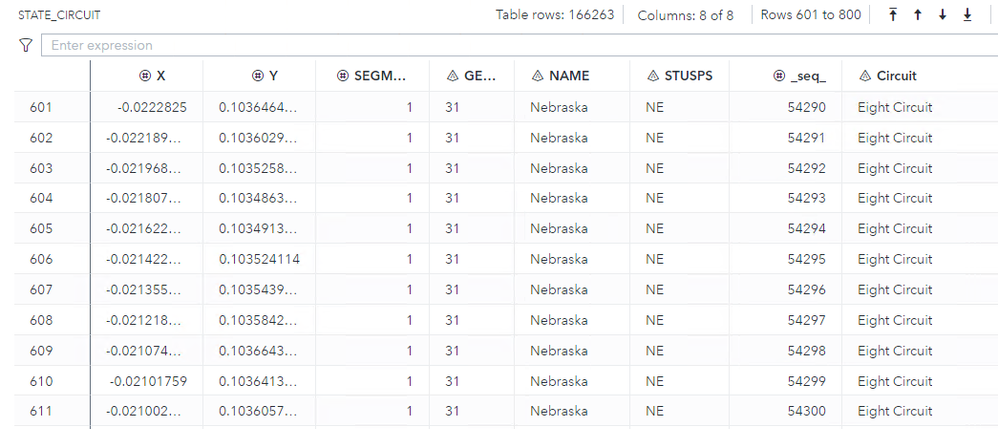Click the character type icon beside Circuit
Screen dimensions: 998x429
point(865,76)
